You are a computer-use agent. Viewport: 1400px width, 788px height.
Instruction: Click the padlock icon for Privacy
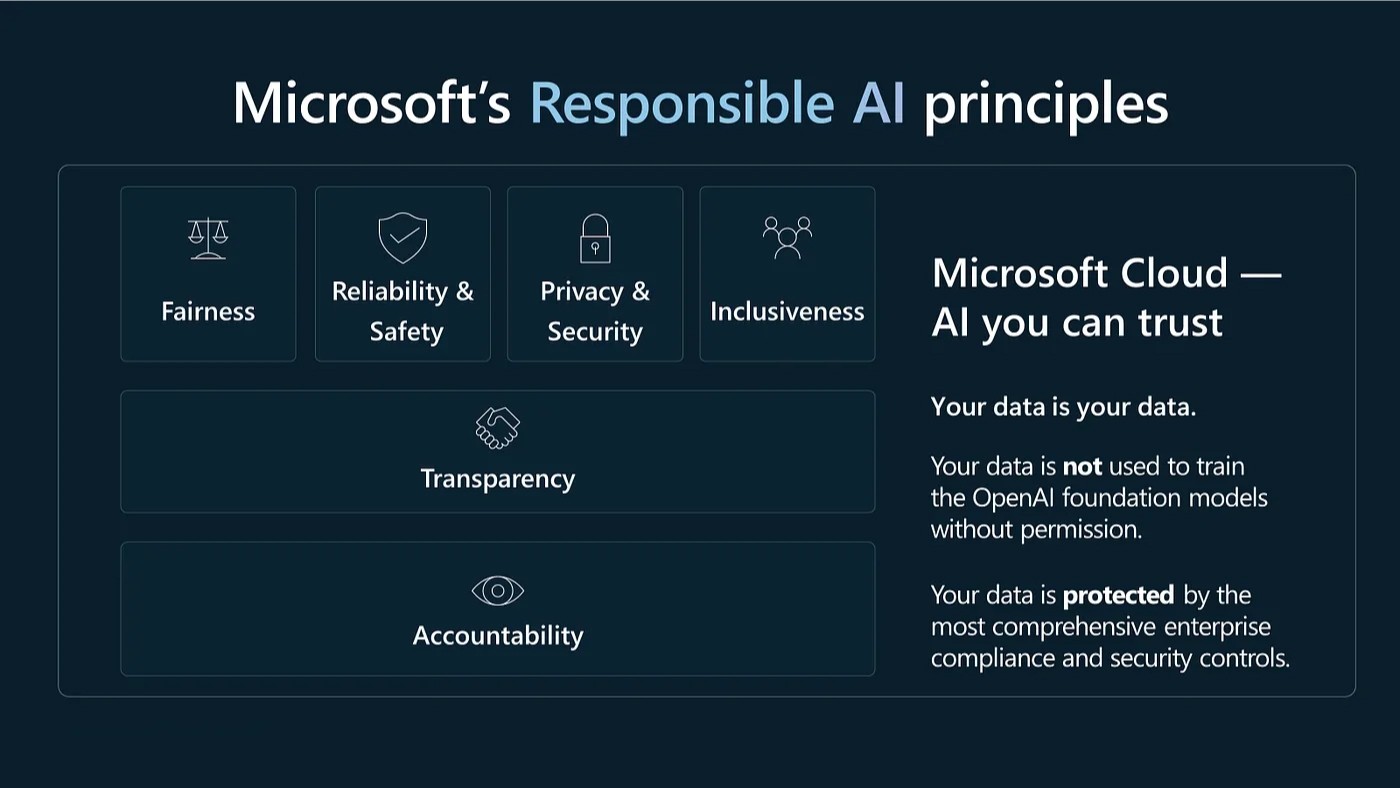click(x=595, y=238)
